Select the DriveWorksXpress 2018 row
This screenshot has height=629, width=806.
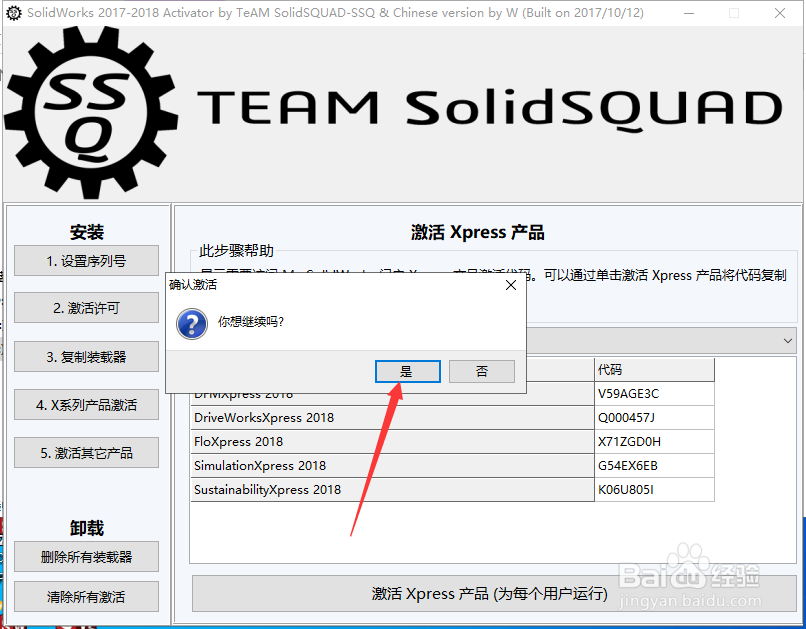tap(393, 418)
